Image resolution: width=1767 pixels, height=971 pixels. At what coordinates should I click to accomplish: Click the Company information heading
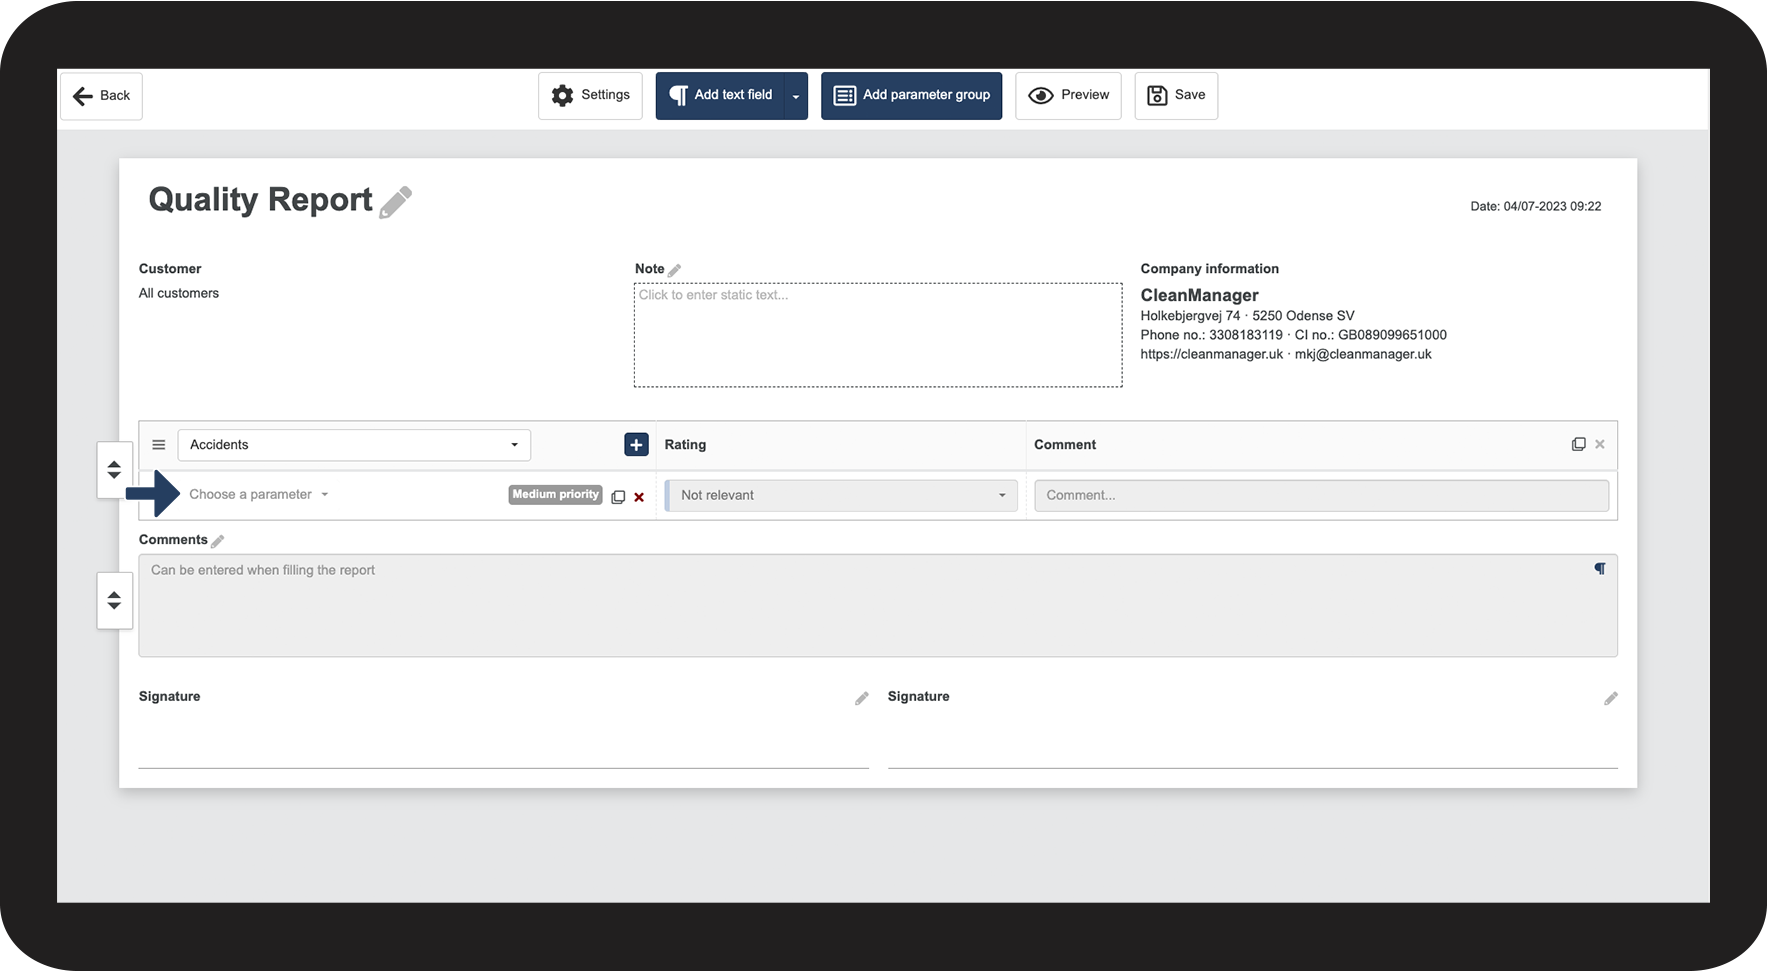pos(1209,269)
